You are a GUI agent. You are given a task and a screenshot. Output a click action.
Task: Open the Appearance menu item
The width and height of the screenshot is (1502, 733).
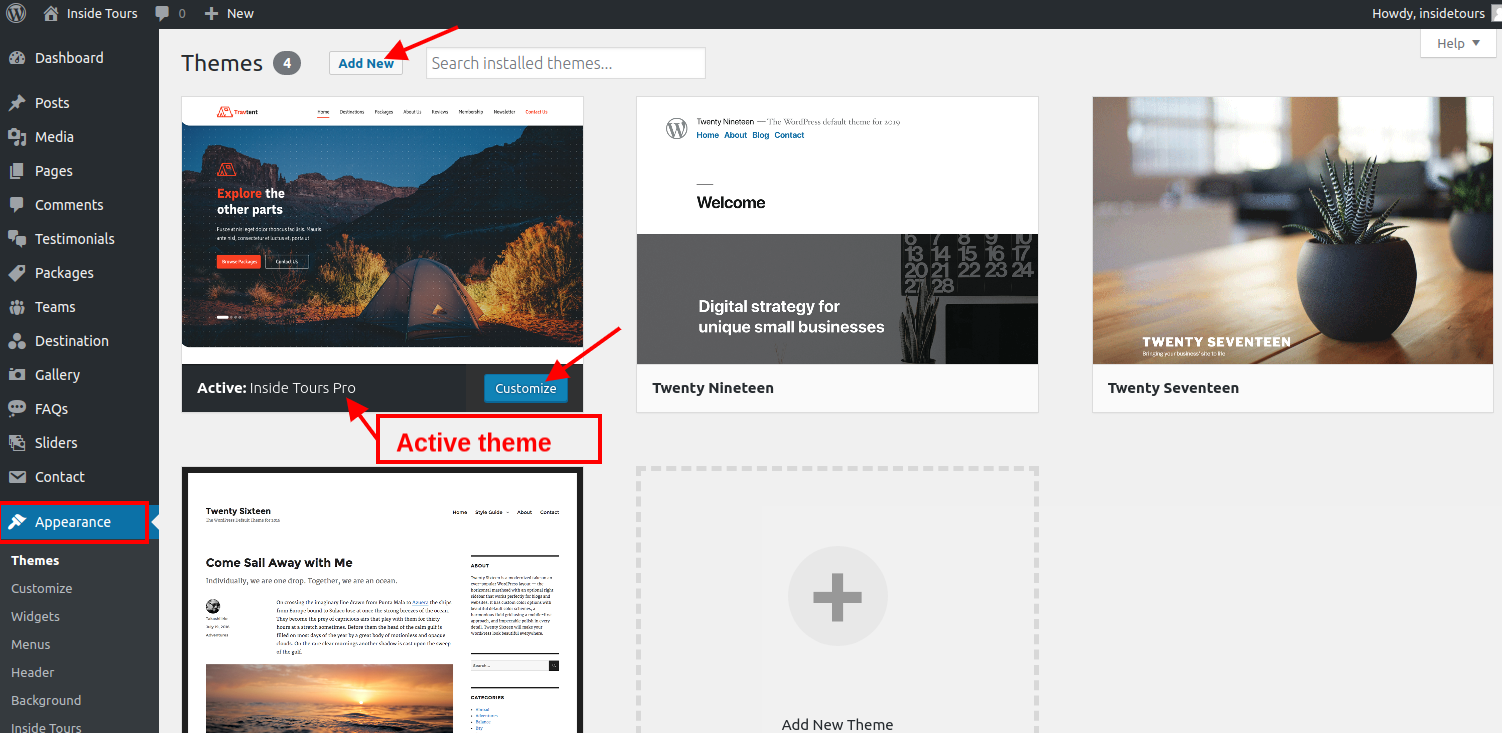click(x=73, y=522)
